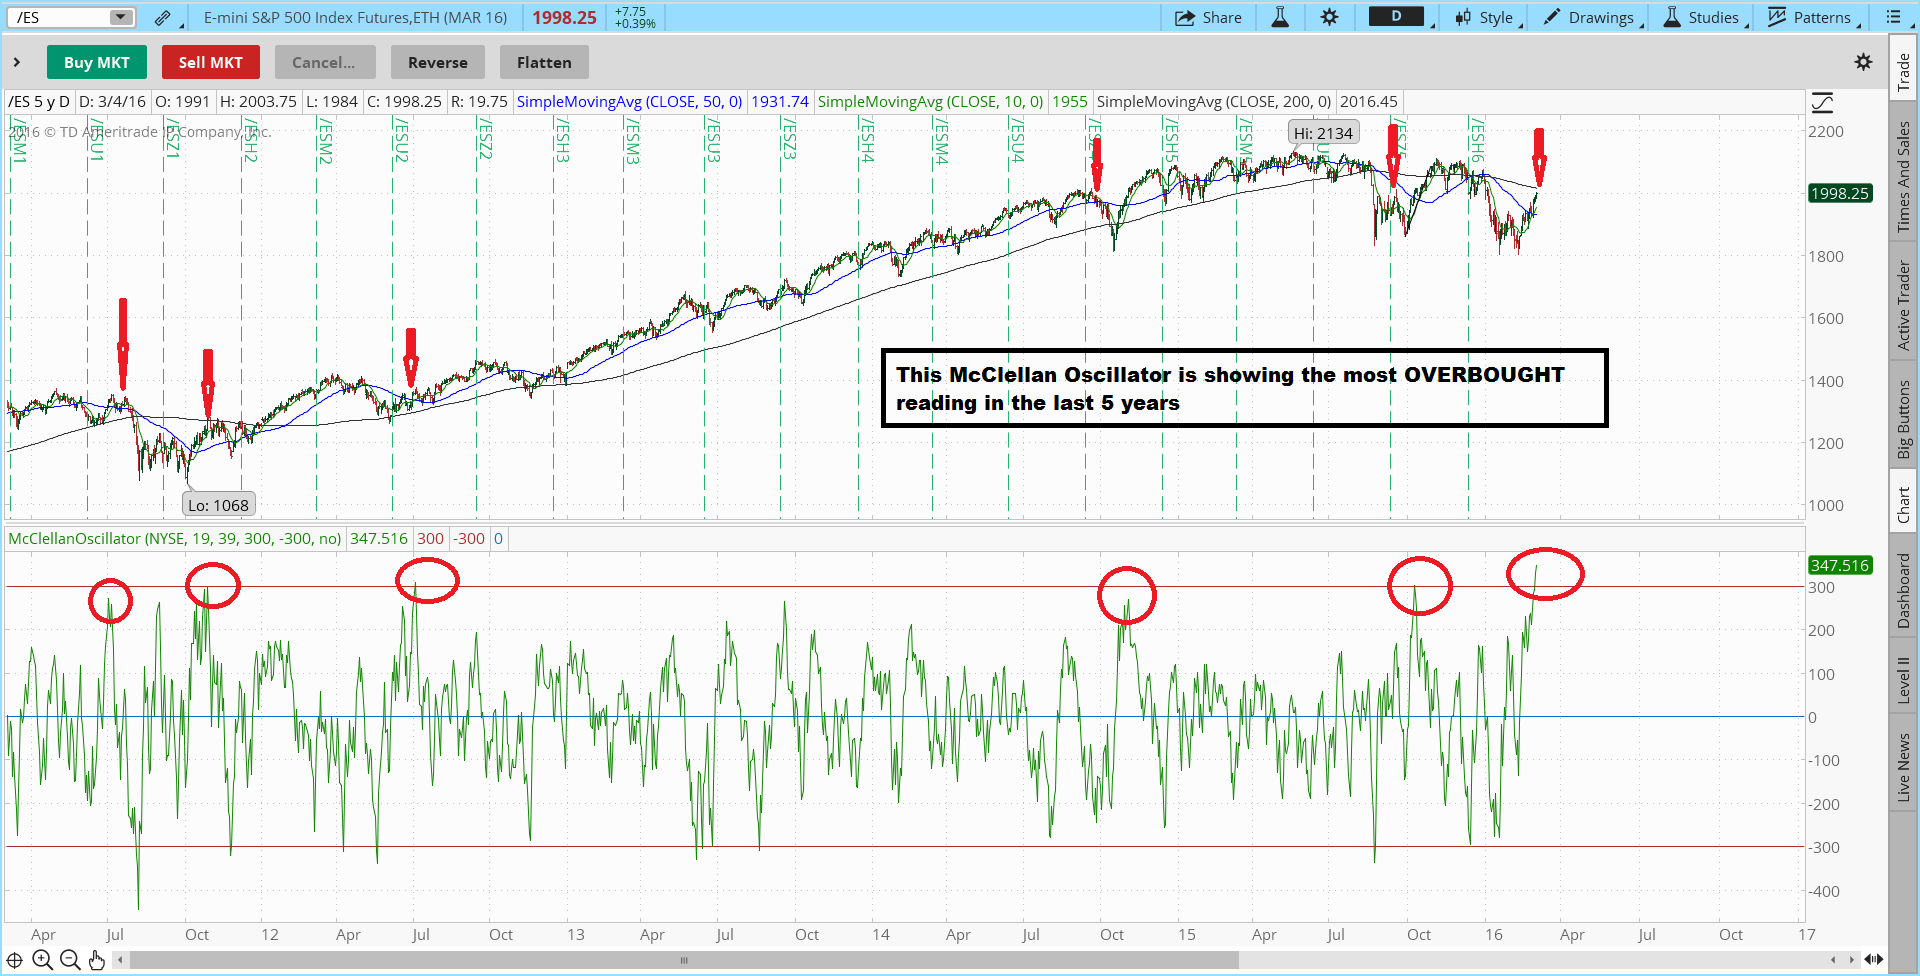Select the crosshair pointer tool at bottom-left
The image size is (1920, 976).
coord(15,961)
